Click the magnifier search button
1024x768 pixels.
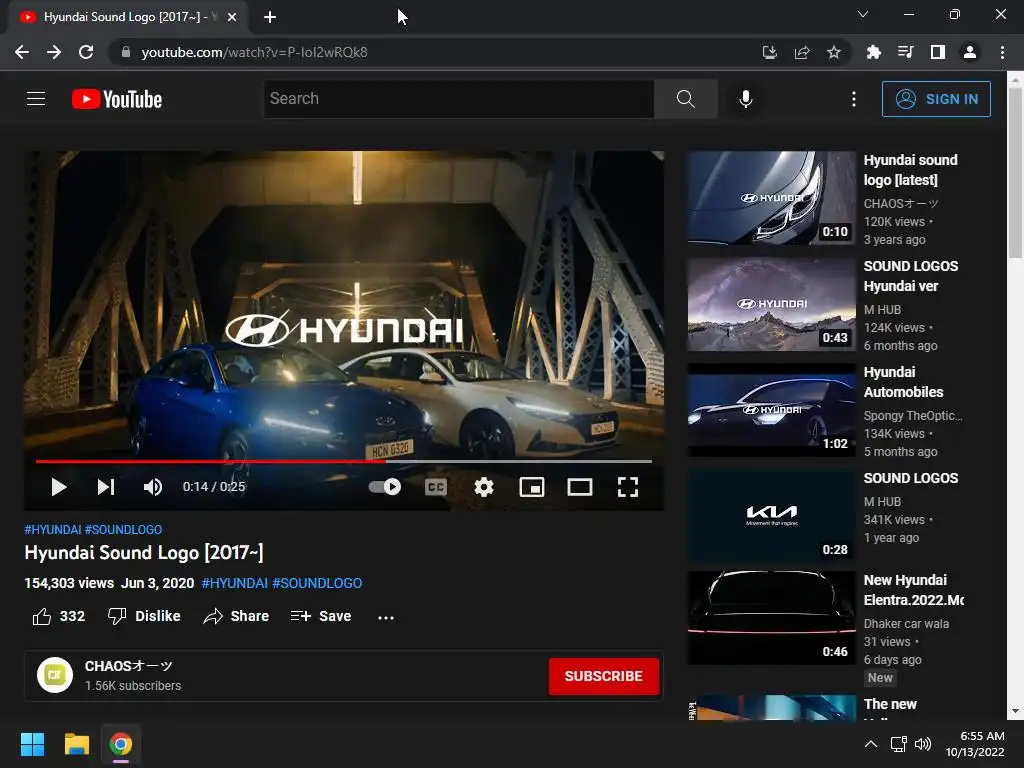686,99
